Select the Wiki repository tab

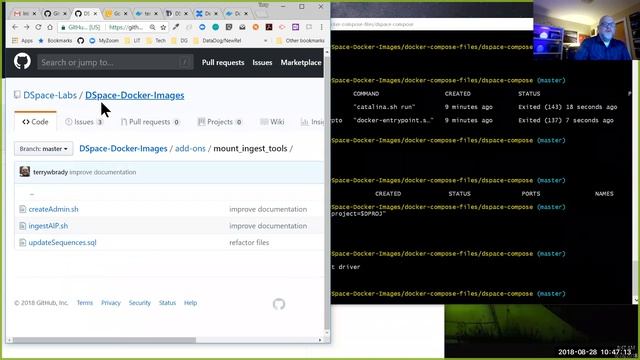click(272, 122)
